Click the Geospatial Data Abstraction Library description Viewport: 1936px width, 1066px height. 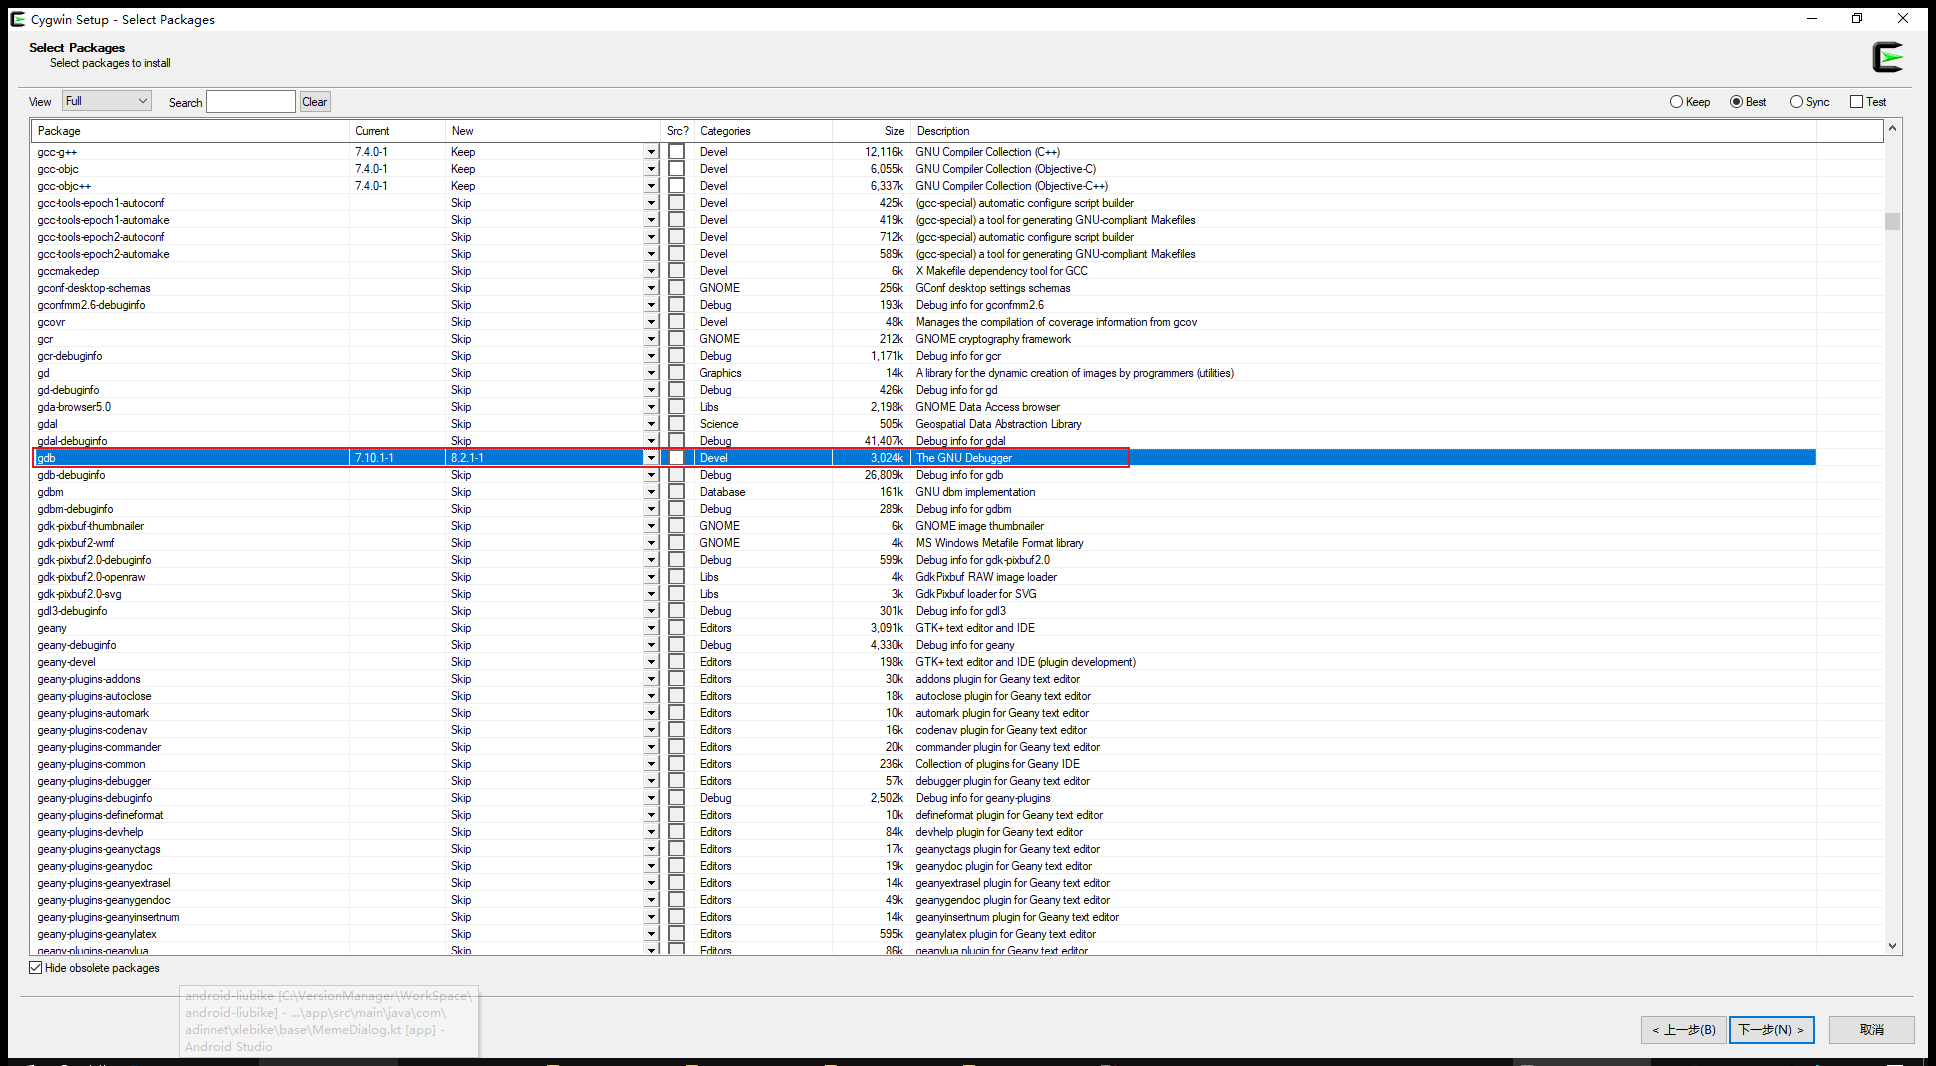click(x=998, y=424)
